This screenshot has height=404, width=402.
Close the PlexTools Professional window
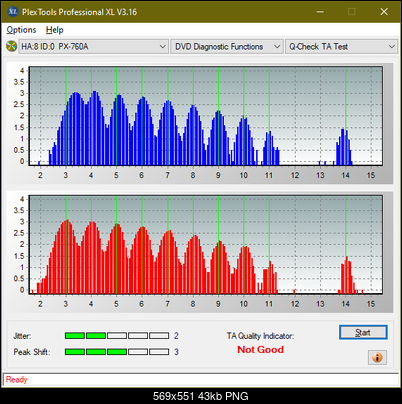point(384,12)
